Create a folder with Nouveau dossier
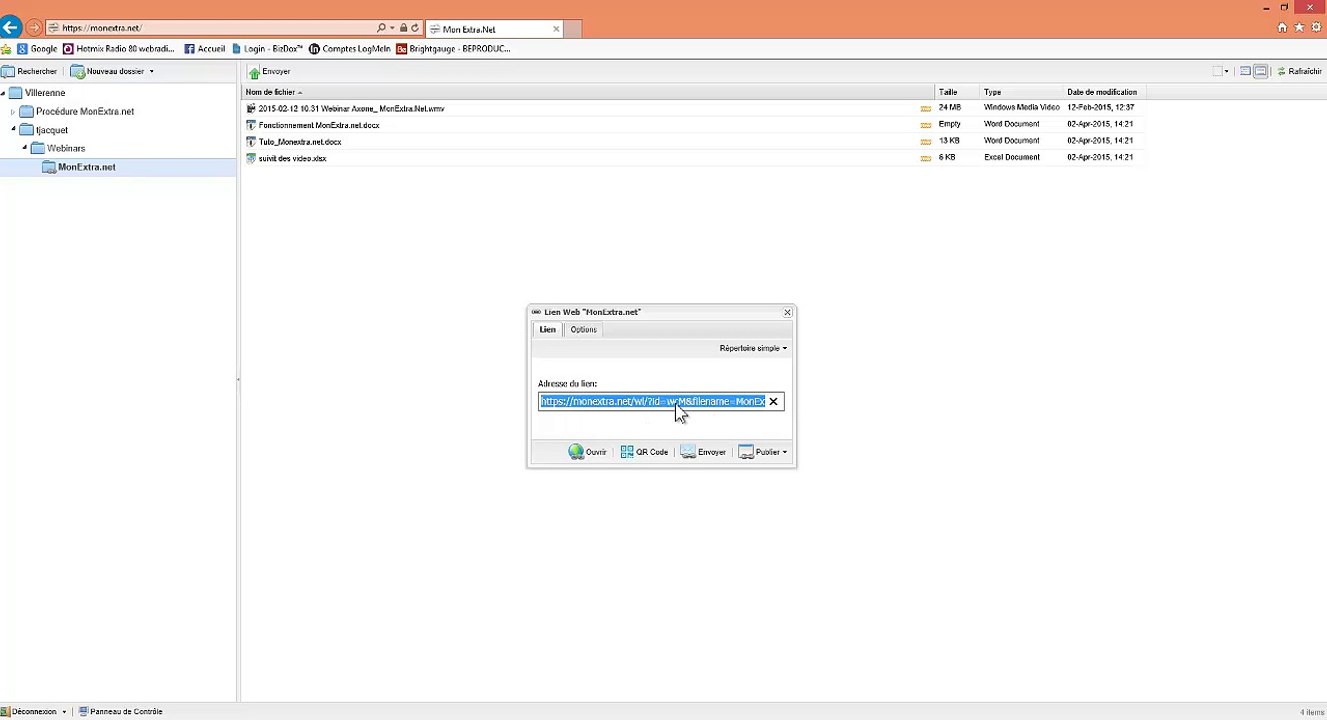The image size is (1327, 720). click(108, 71)
